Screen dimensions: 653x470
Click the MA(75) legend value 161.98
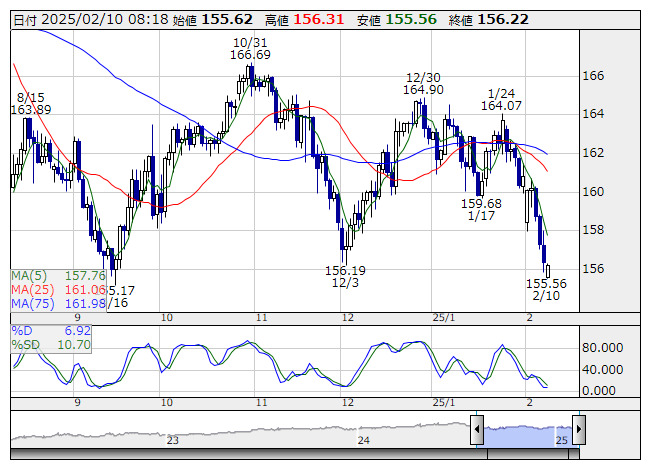point(85,303)
